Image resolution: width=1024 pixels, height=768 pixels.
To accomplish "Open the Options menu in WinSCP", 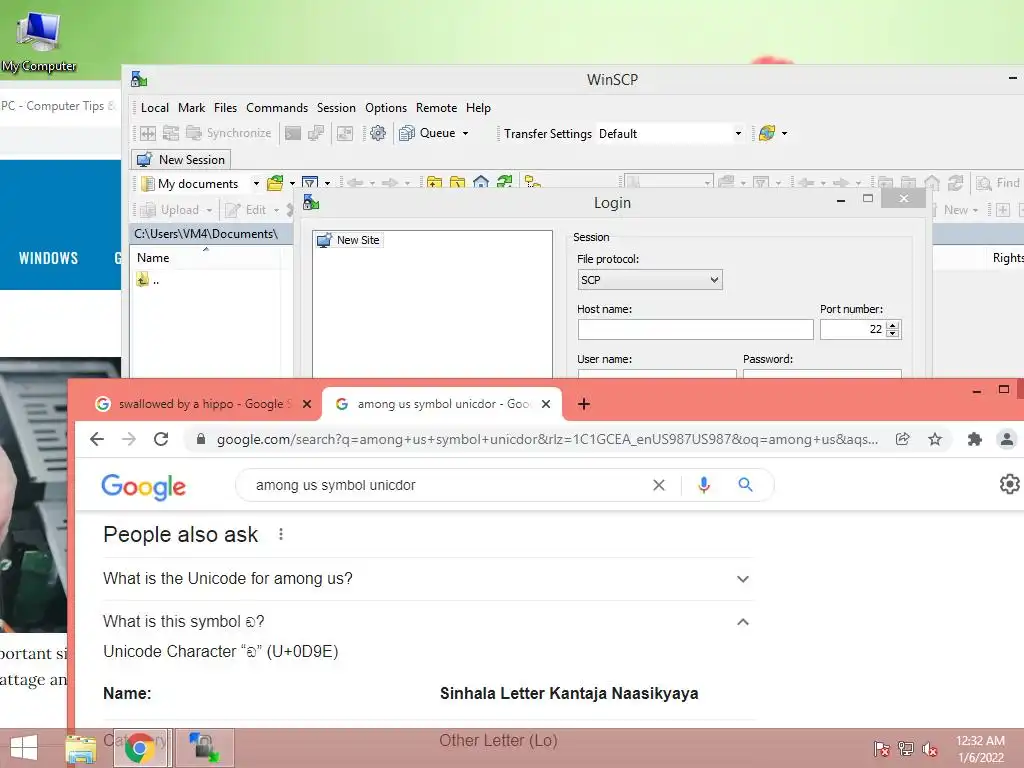I will click(386, 108).
